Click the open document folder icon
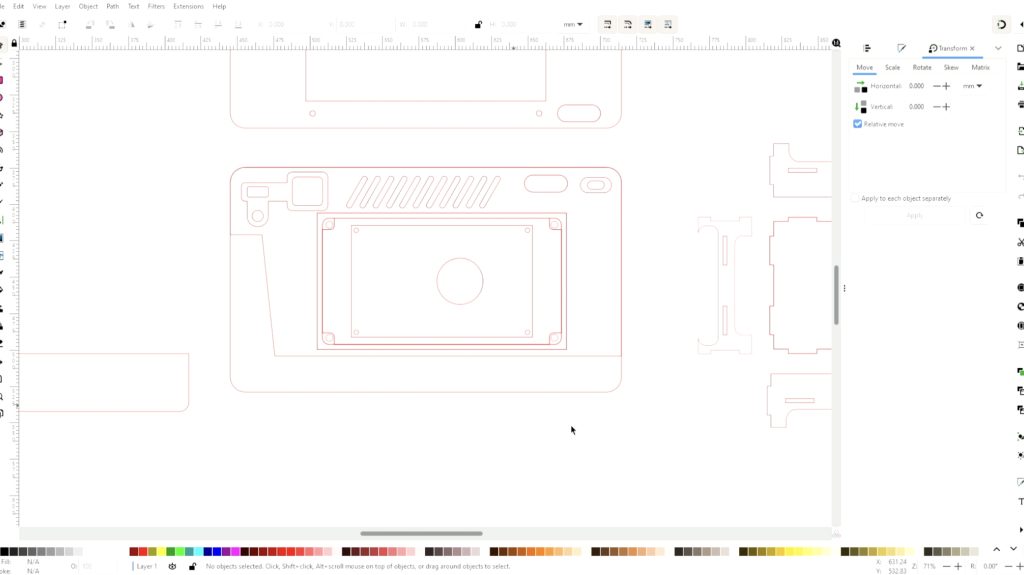1024x575 pixels. 1020,66
